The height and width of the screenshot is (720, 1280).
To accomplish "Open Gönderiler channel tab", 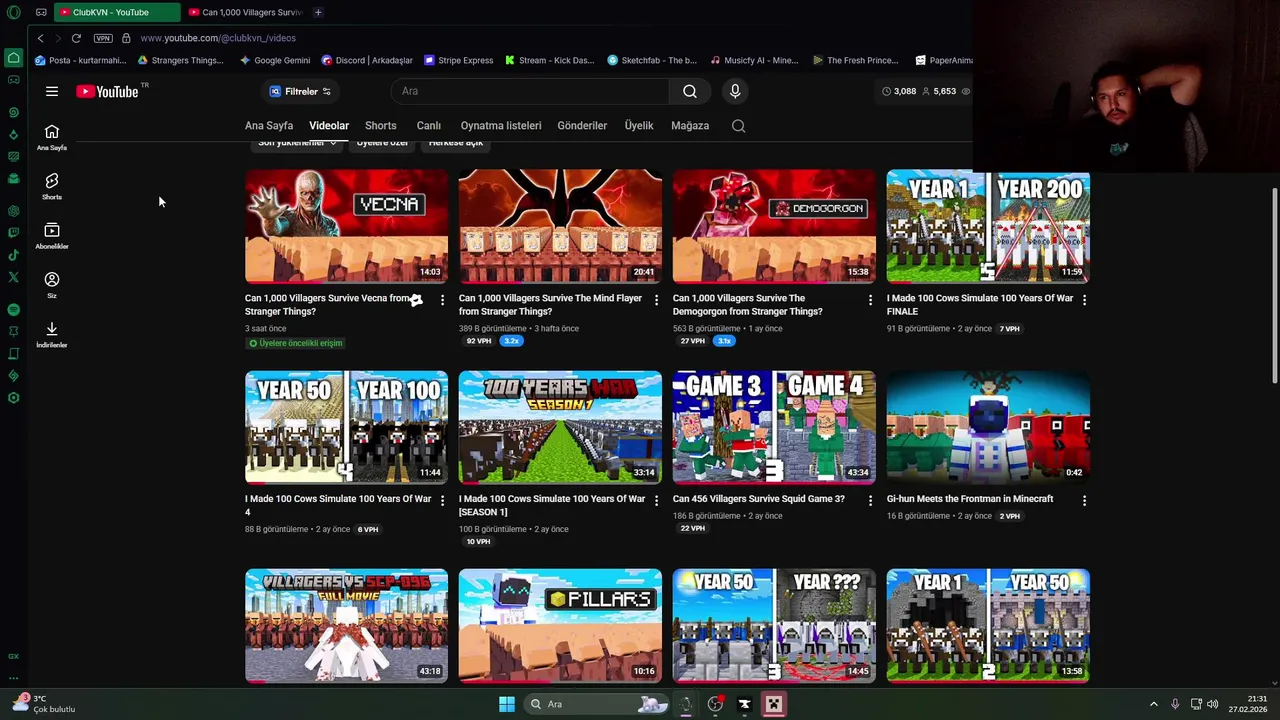I will [582, 126].
